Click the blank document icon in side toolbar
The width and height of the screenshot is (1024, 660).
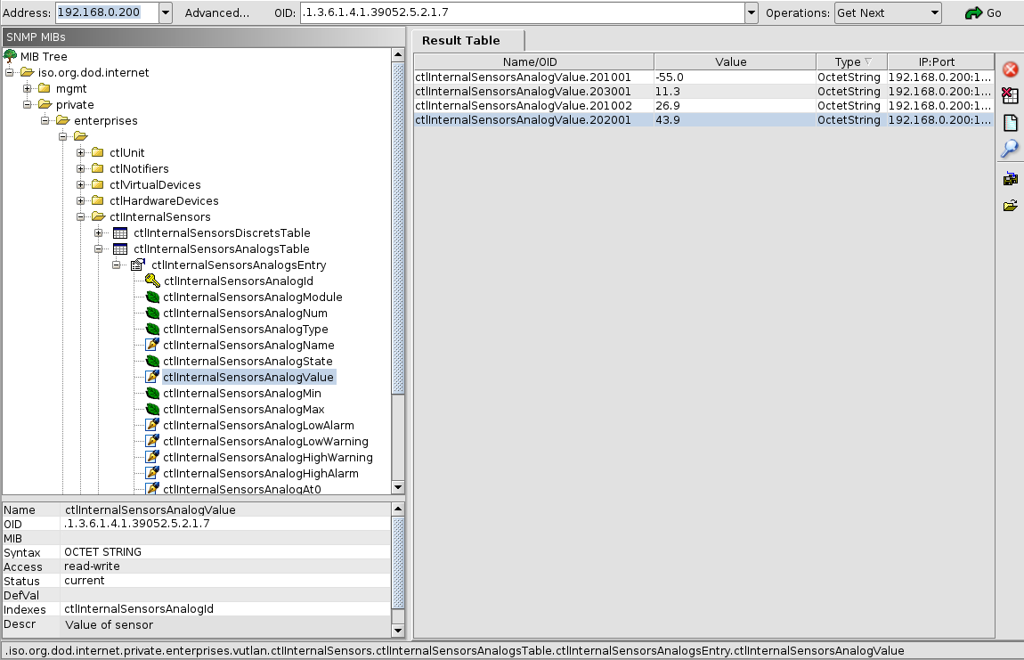1010,123
